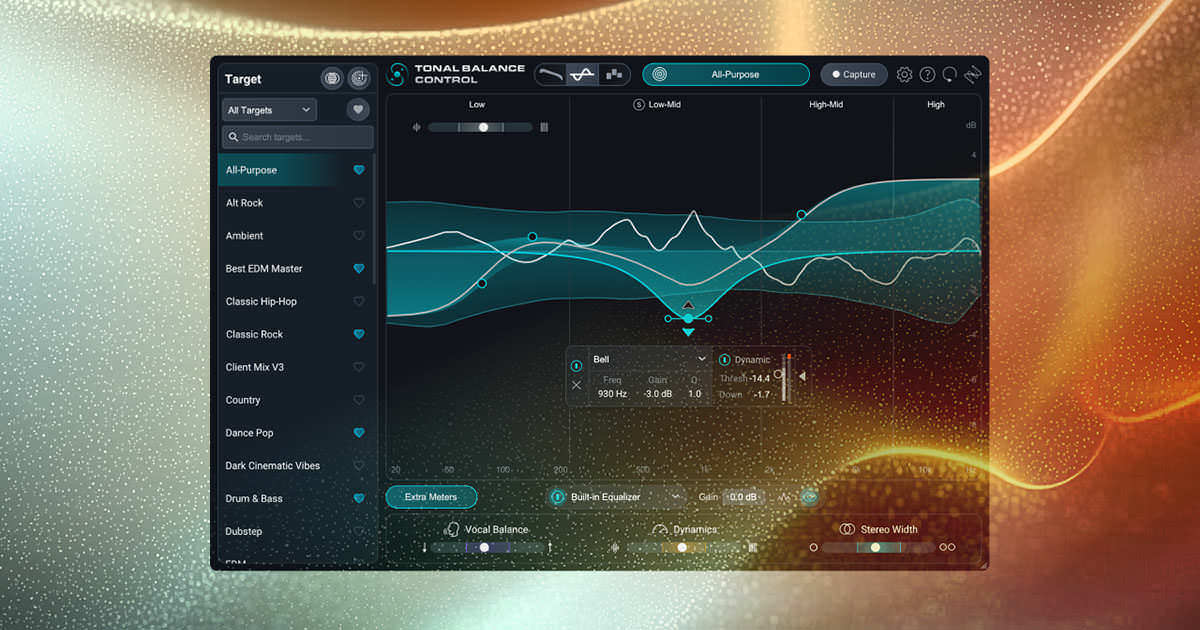Select the Classic Hip-Hop target
Screen dimensions: 1200x630
(261, 301)
